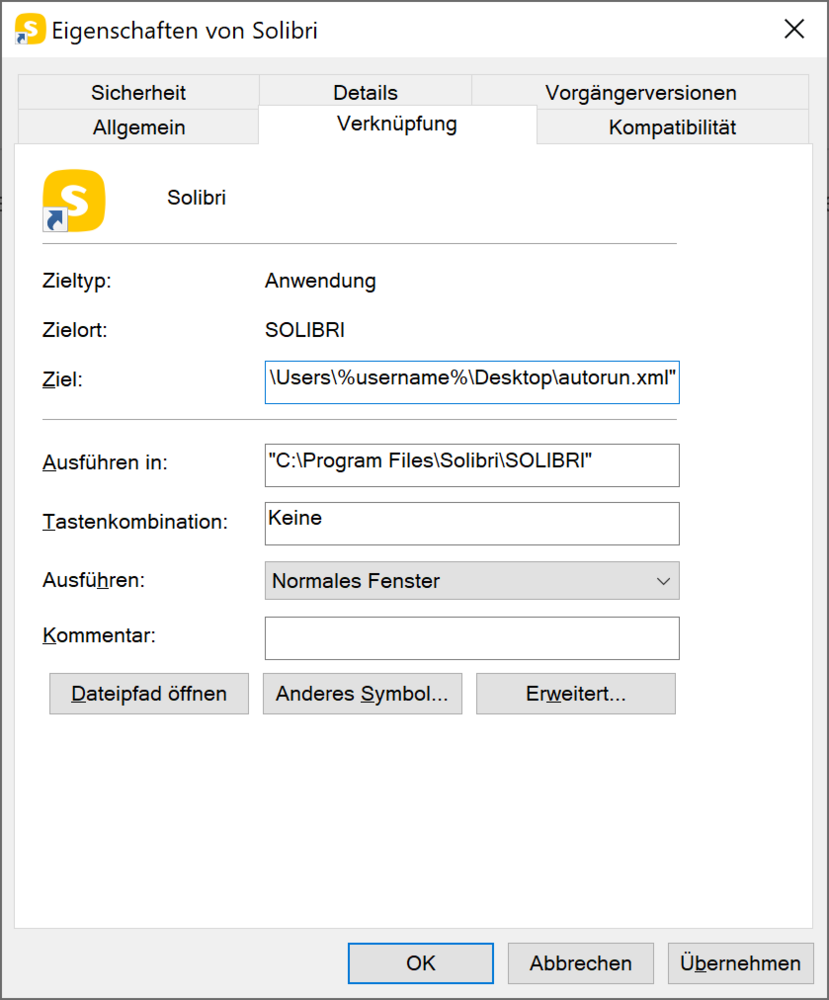Image resolution: width=829 pixels, height=1000 pixels.
Task: Click the Zielort value SOLIBRI
Action: coord(305,330)
